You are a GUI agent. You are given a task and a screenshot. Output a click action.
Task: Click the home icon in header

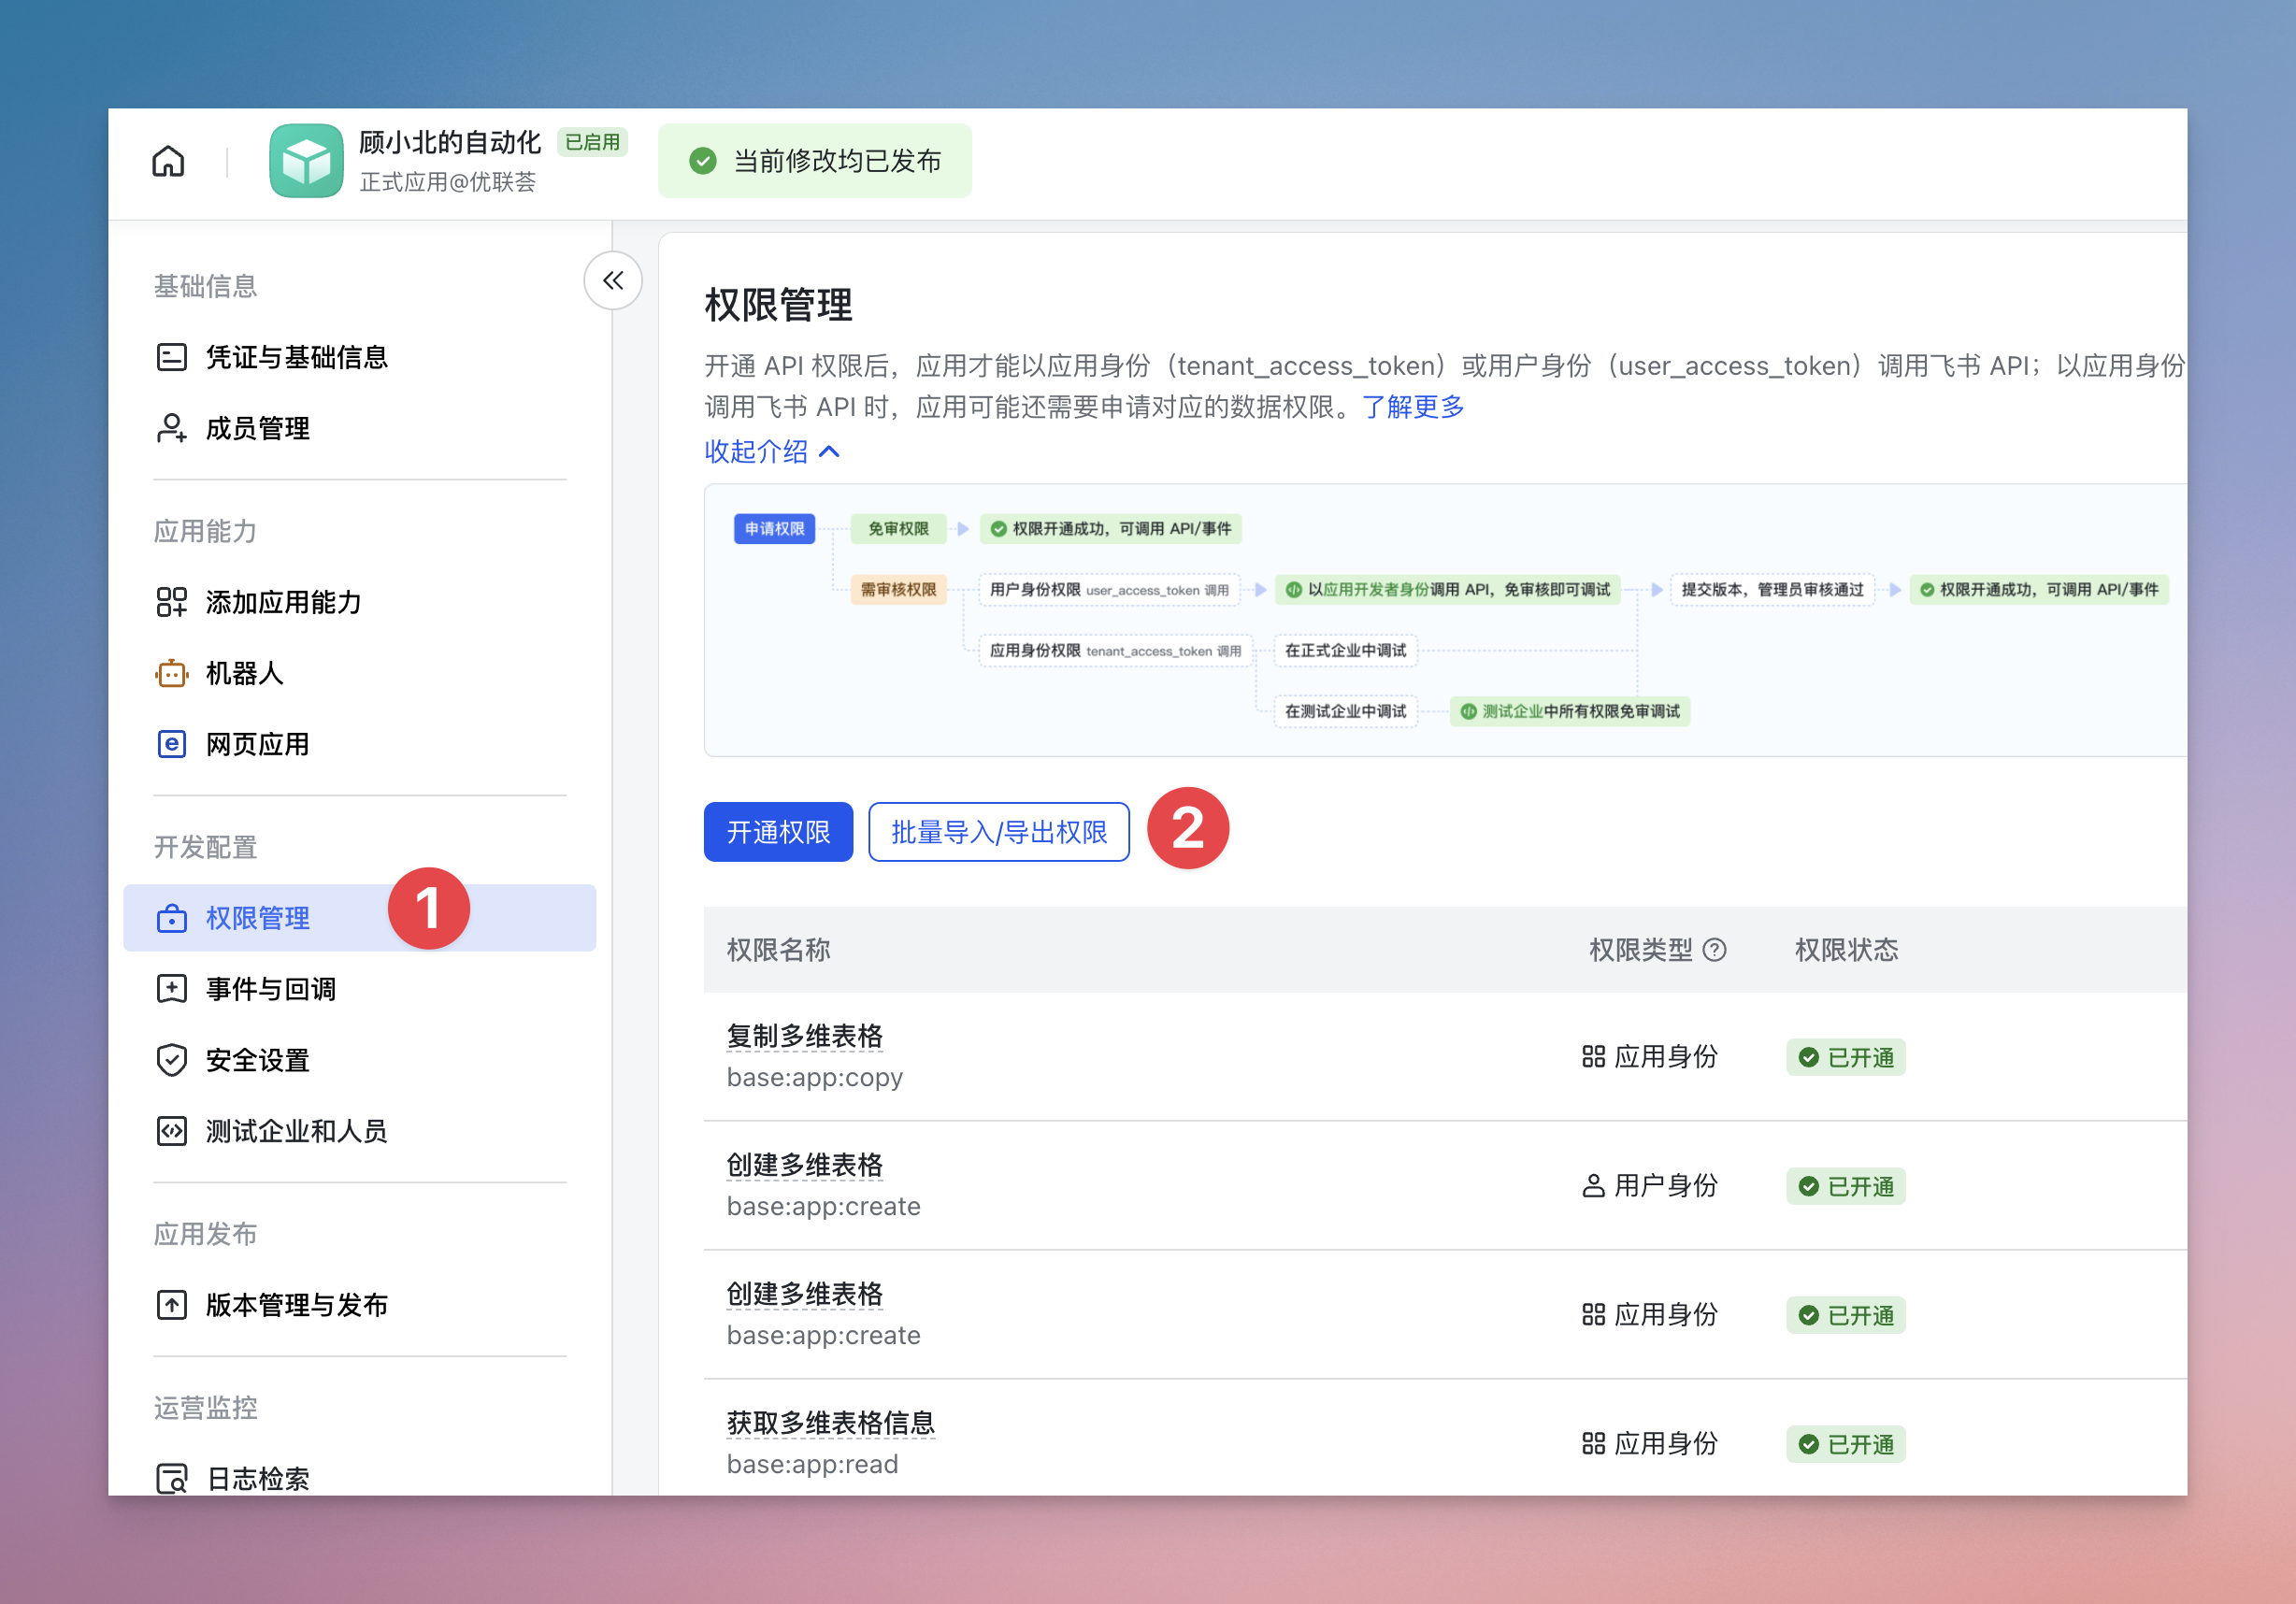click(x=168, y=161)
